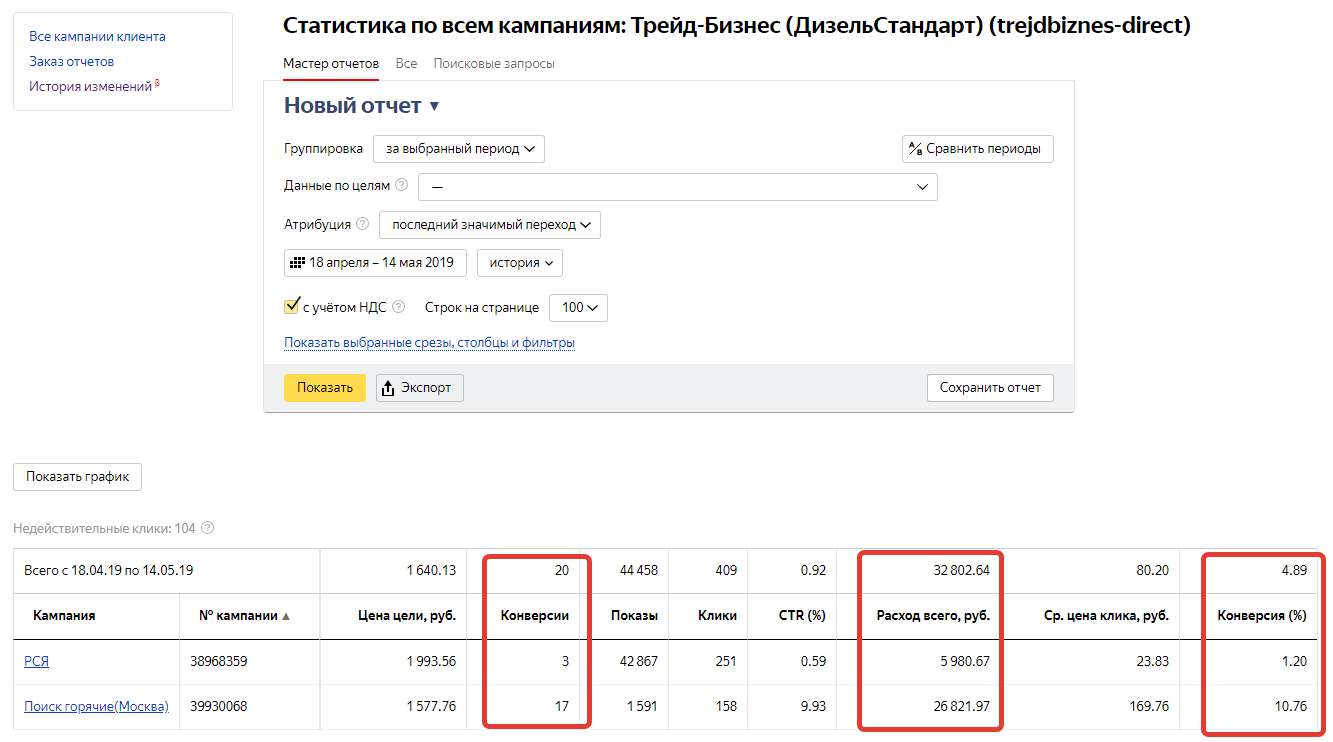Image resolution: width=1333 pixels, height=742 pixels.
Task: Click total clicks value 409
Action: 725,571
